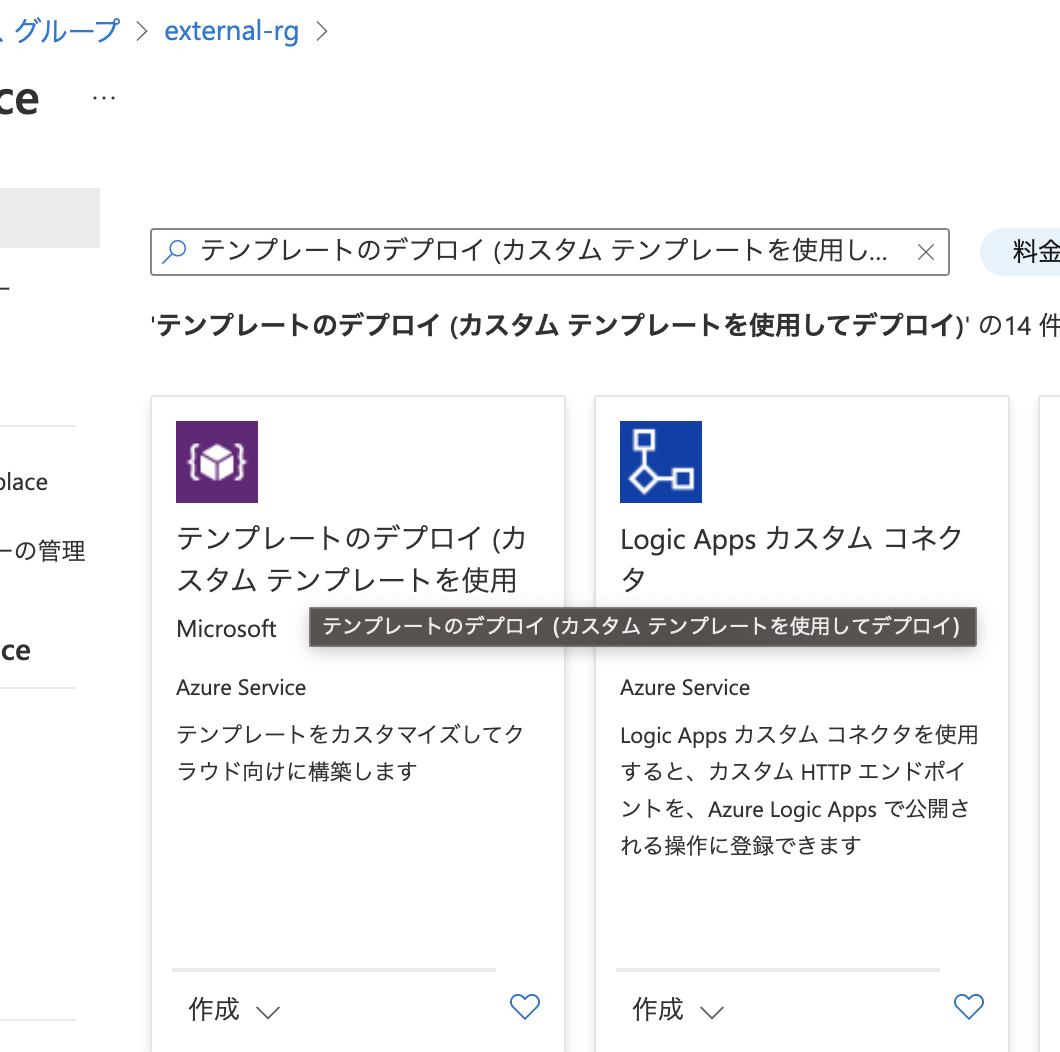Viewport: 1060px width, 1052px height.
Task: Open card title Logic Apps カスタム コネクタ
Action: pos(792,559)
